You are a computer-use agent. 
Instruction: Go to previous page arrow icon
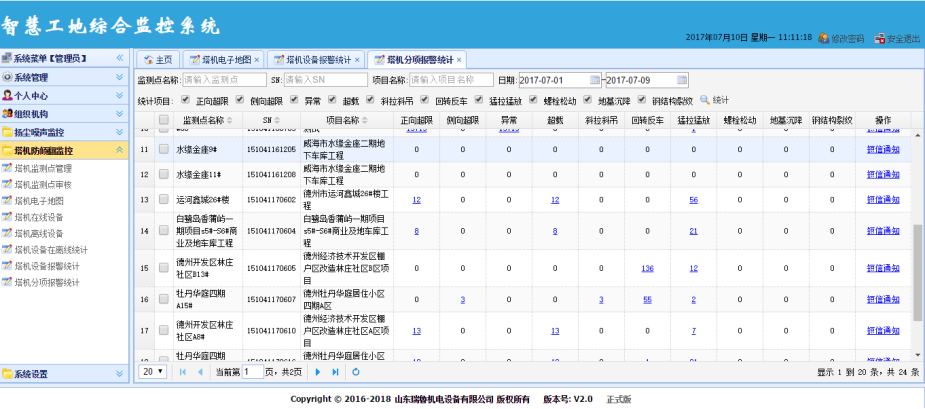coord(200,372)
